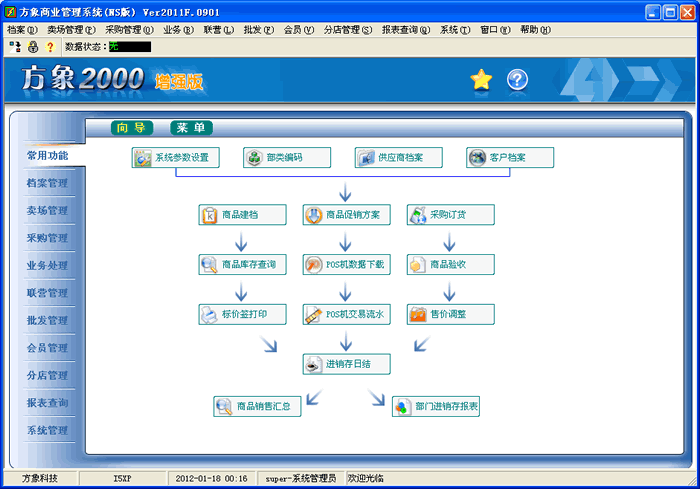This screenshot has width=700, height=489.
Task: Open 采购订货 purchase ordering
Action: [450, 215]
